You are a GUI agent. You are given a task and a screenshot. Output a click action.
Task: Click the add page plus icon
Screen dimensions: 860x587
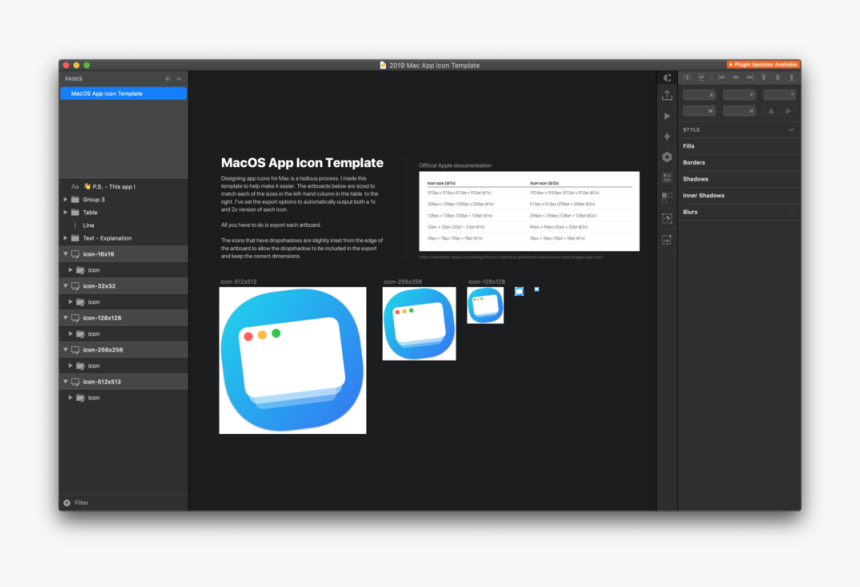point(167,79)
